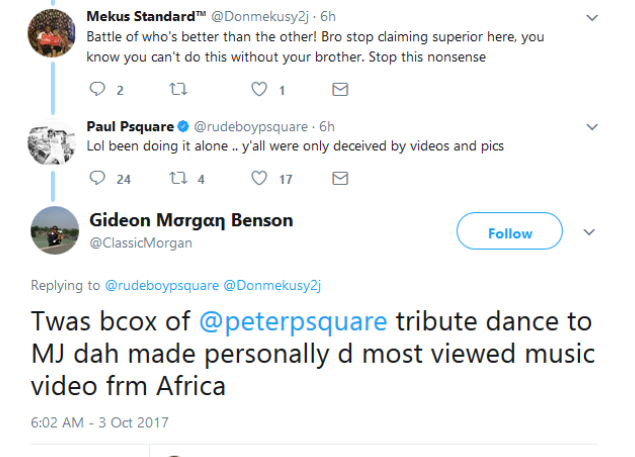
Task: Open Paul Psquare's verified badge
Action: 183,127
